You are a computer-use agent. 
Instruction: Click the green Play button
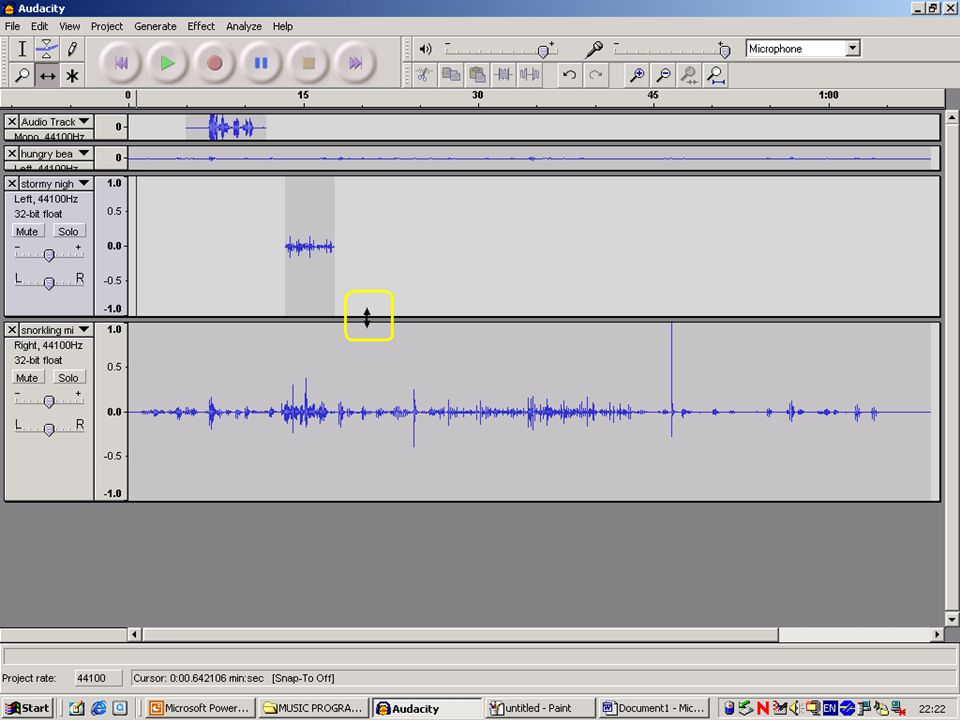[x=167, y=62]
